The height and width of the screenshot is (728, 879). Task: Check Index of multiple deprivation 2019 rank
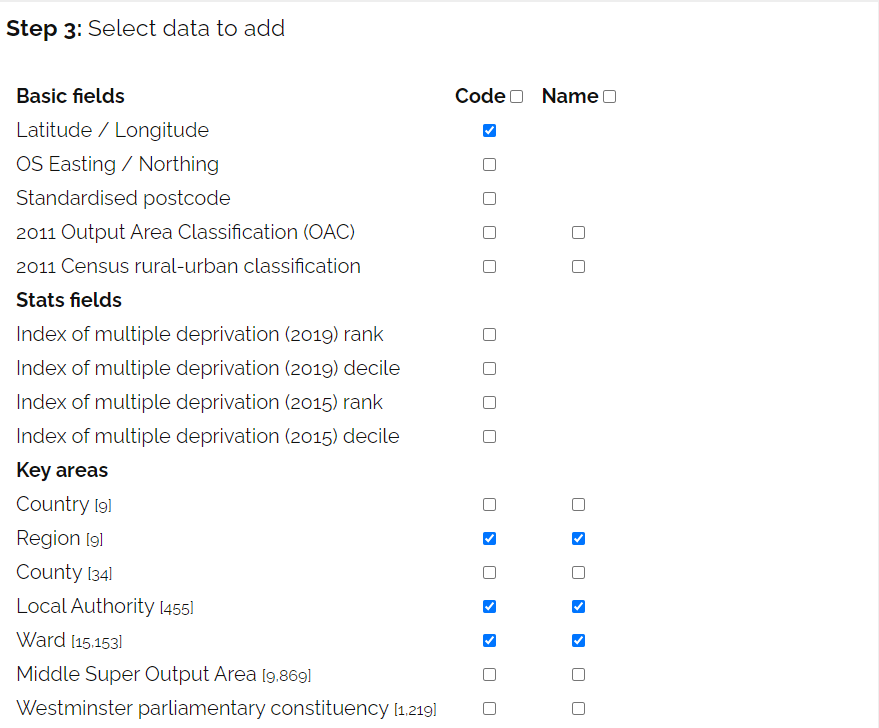point(489,335)
